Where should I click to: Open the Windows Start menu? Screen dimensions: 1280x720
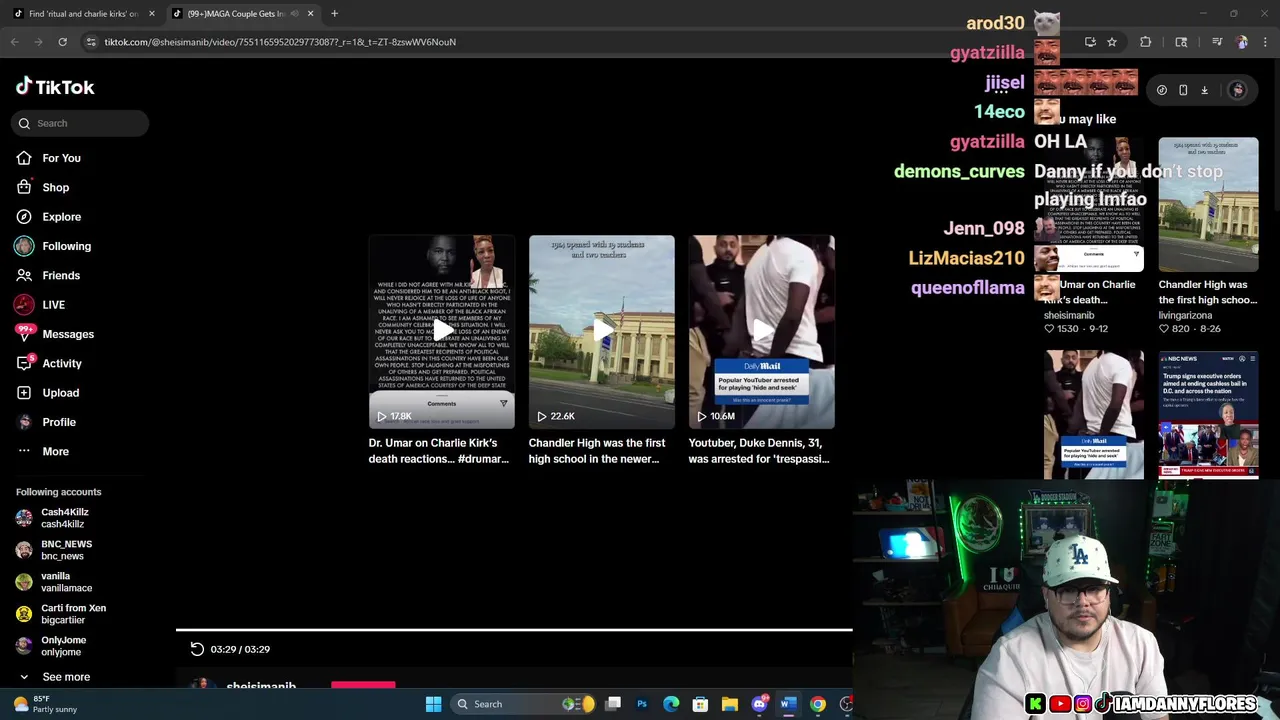pos(434,704)
